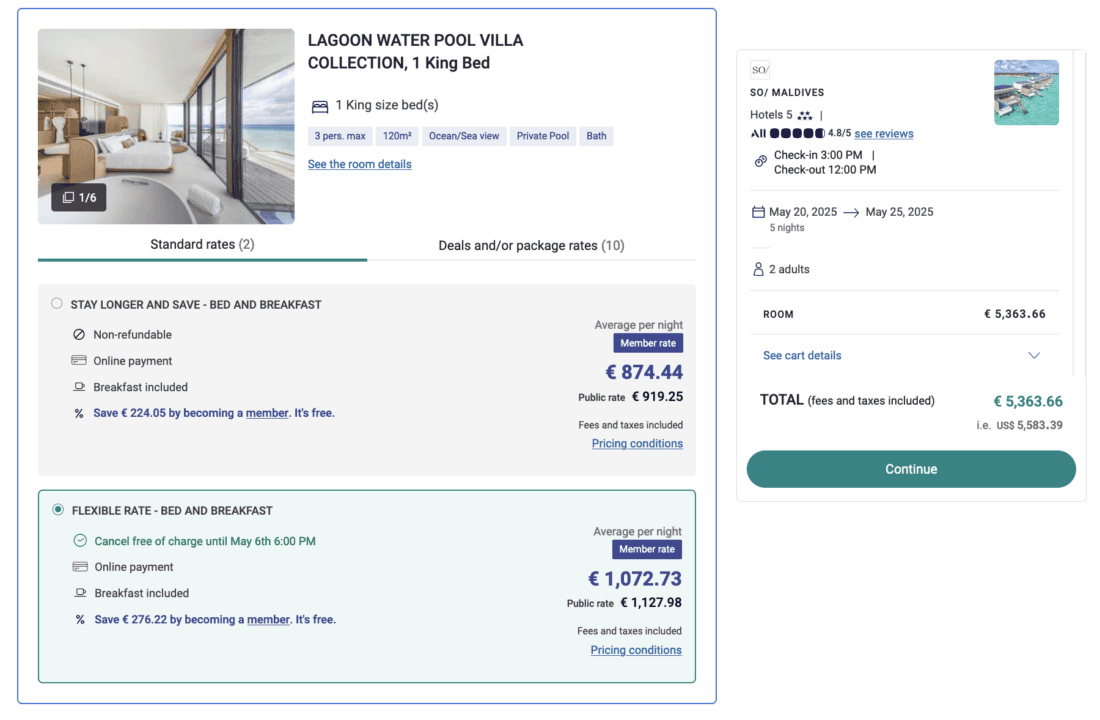Open Pricing conditions under the €874.44 rate

pos(637,444)
